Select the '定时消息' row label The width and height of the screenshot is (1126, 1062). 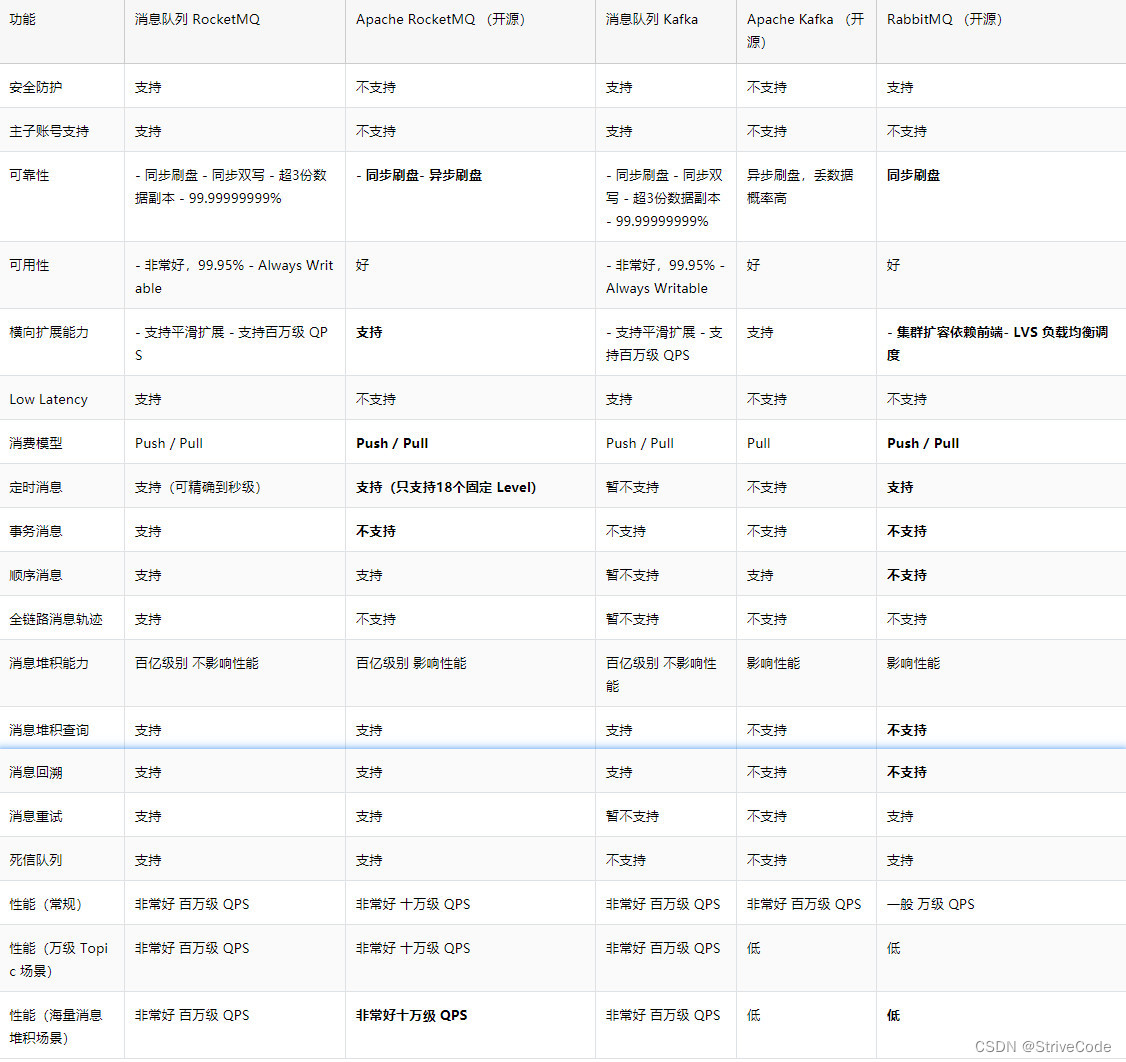pos(36,487)
